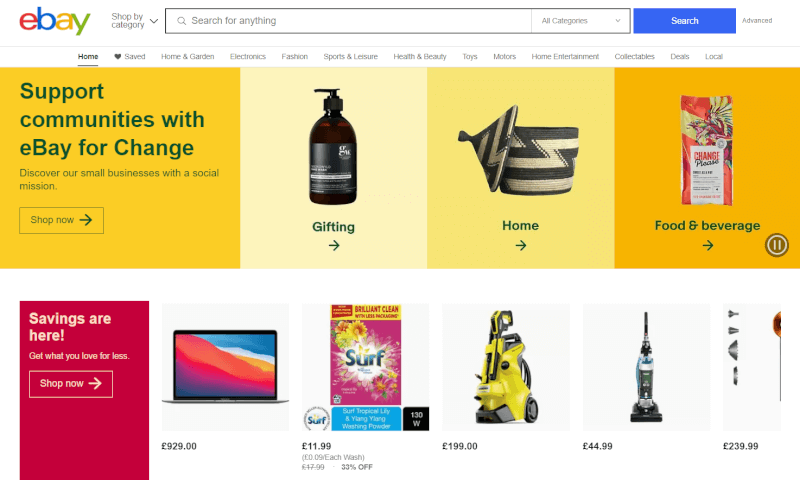Open the All Categories dropdown
Viewport: 800px width, 480px height.
(581, 21)
